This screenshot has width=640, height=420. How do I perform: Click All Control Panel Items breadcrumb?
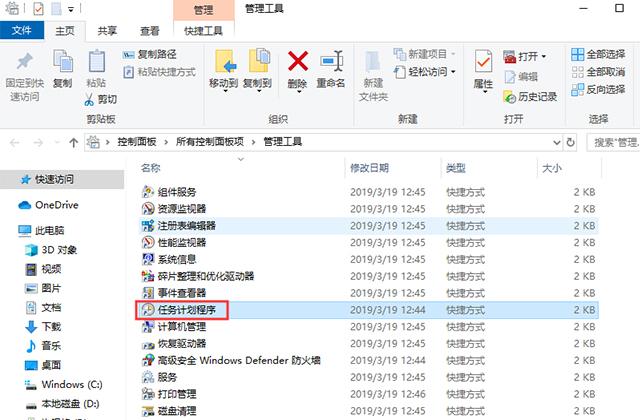pyautogui.click(x=210, y=142)
